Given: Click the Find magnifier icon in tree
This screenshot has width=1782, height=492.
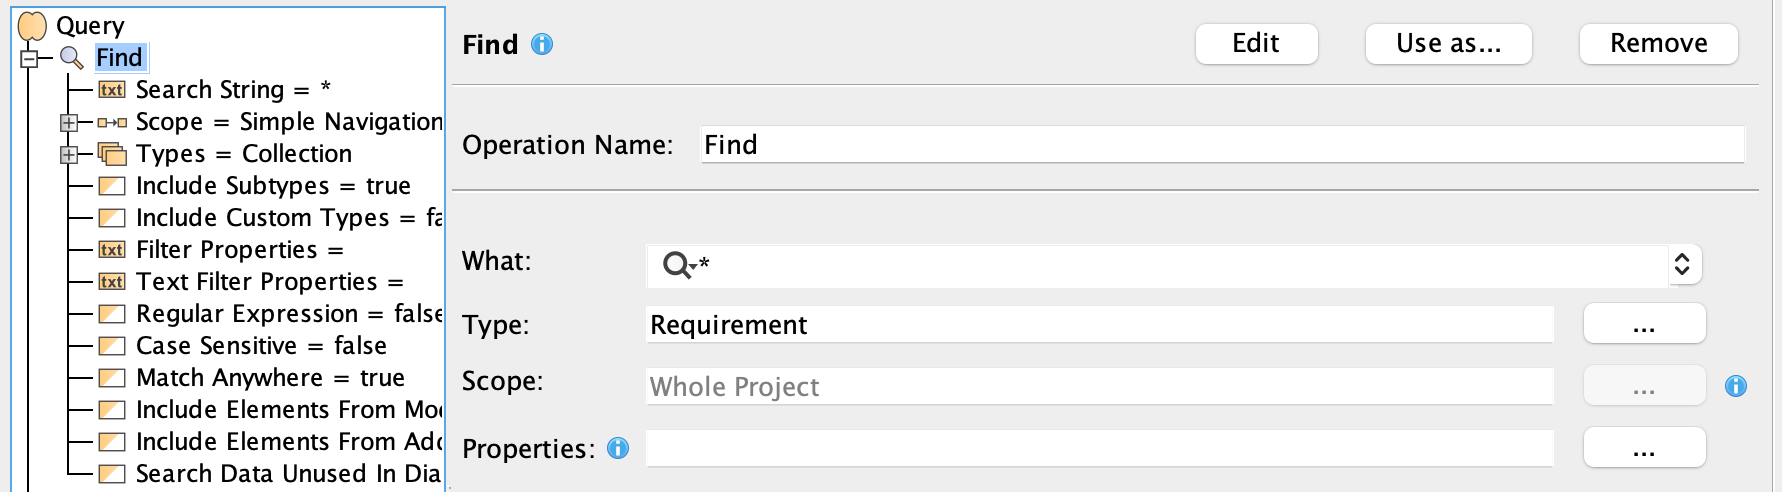Looking at the screenshot, I should 72,58.
